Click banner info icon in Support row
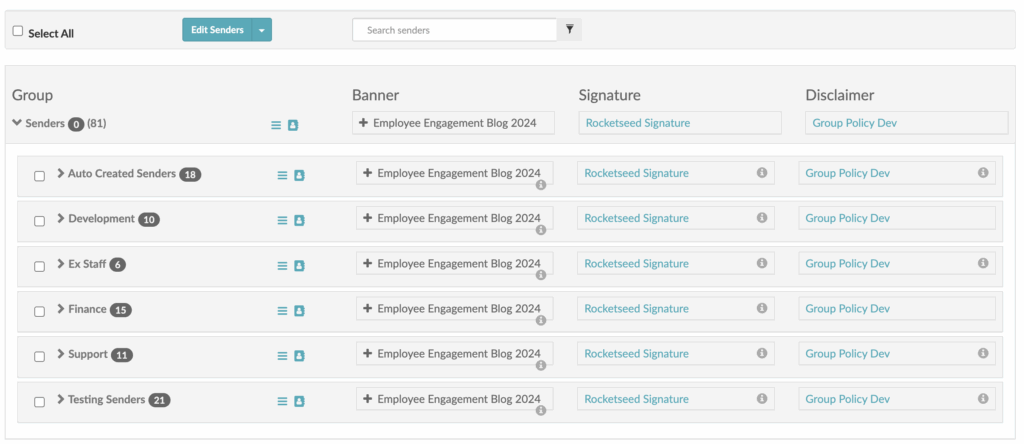The image size is (1024, 444). [x=540, y=365]
